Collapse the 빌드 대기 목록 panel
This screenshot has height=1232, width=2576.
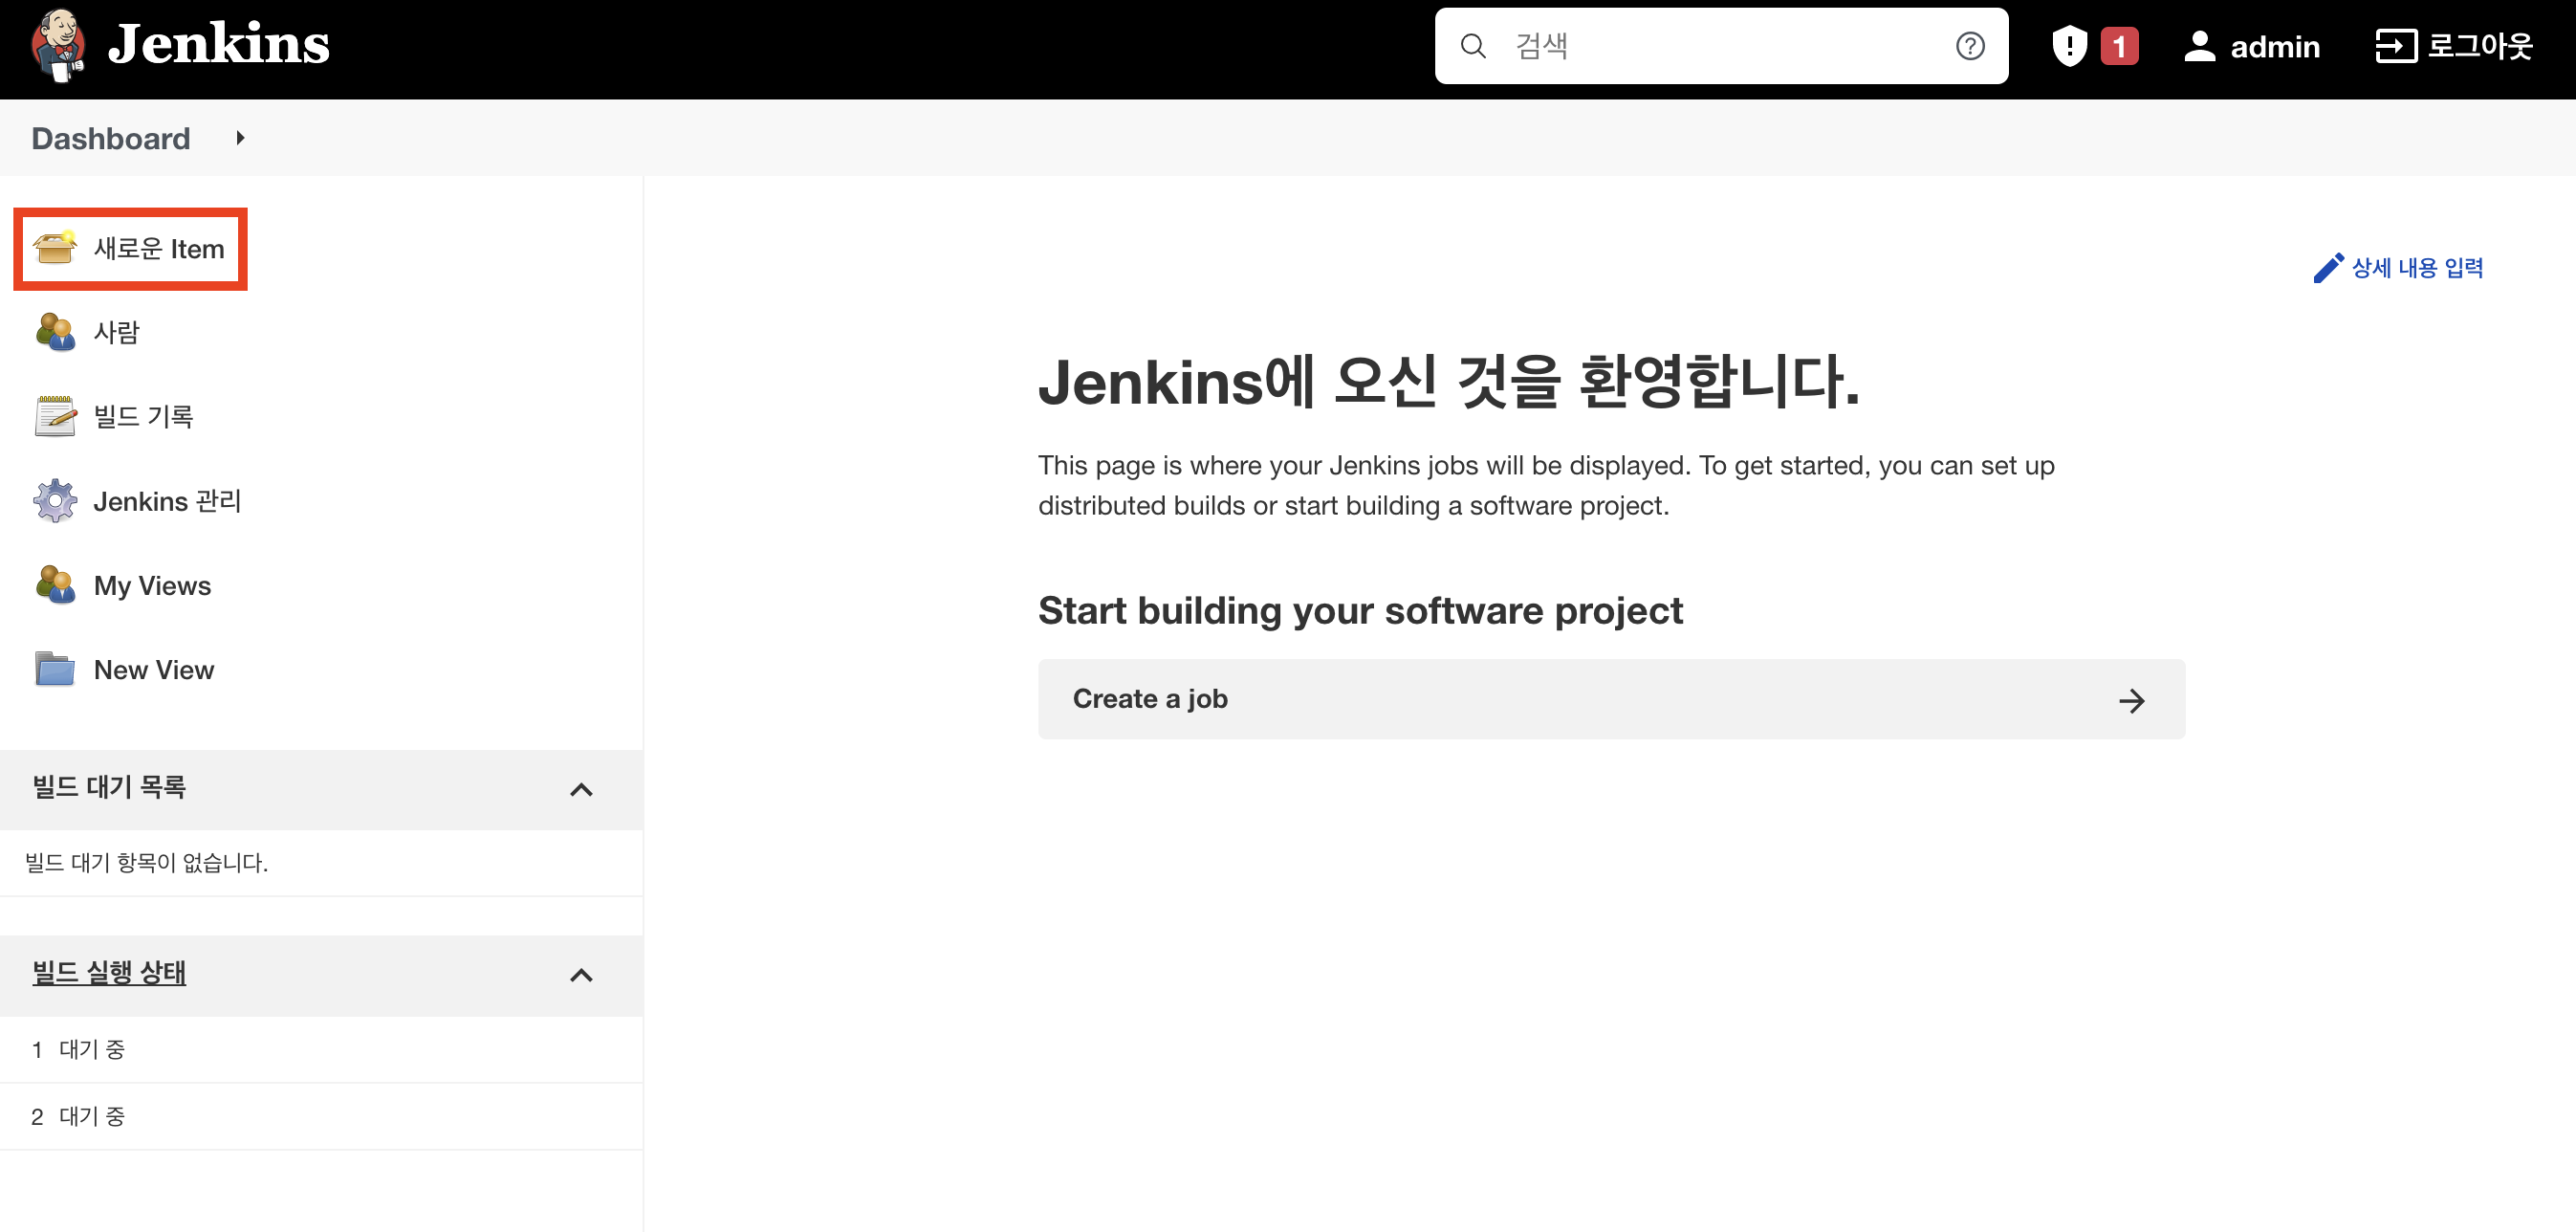point(581,789)
